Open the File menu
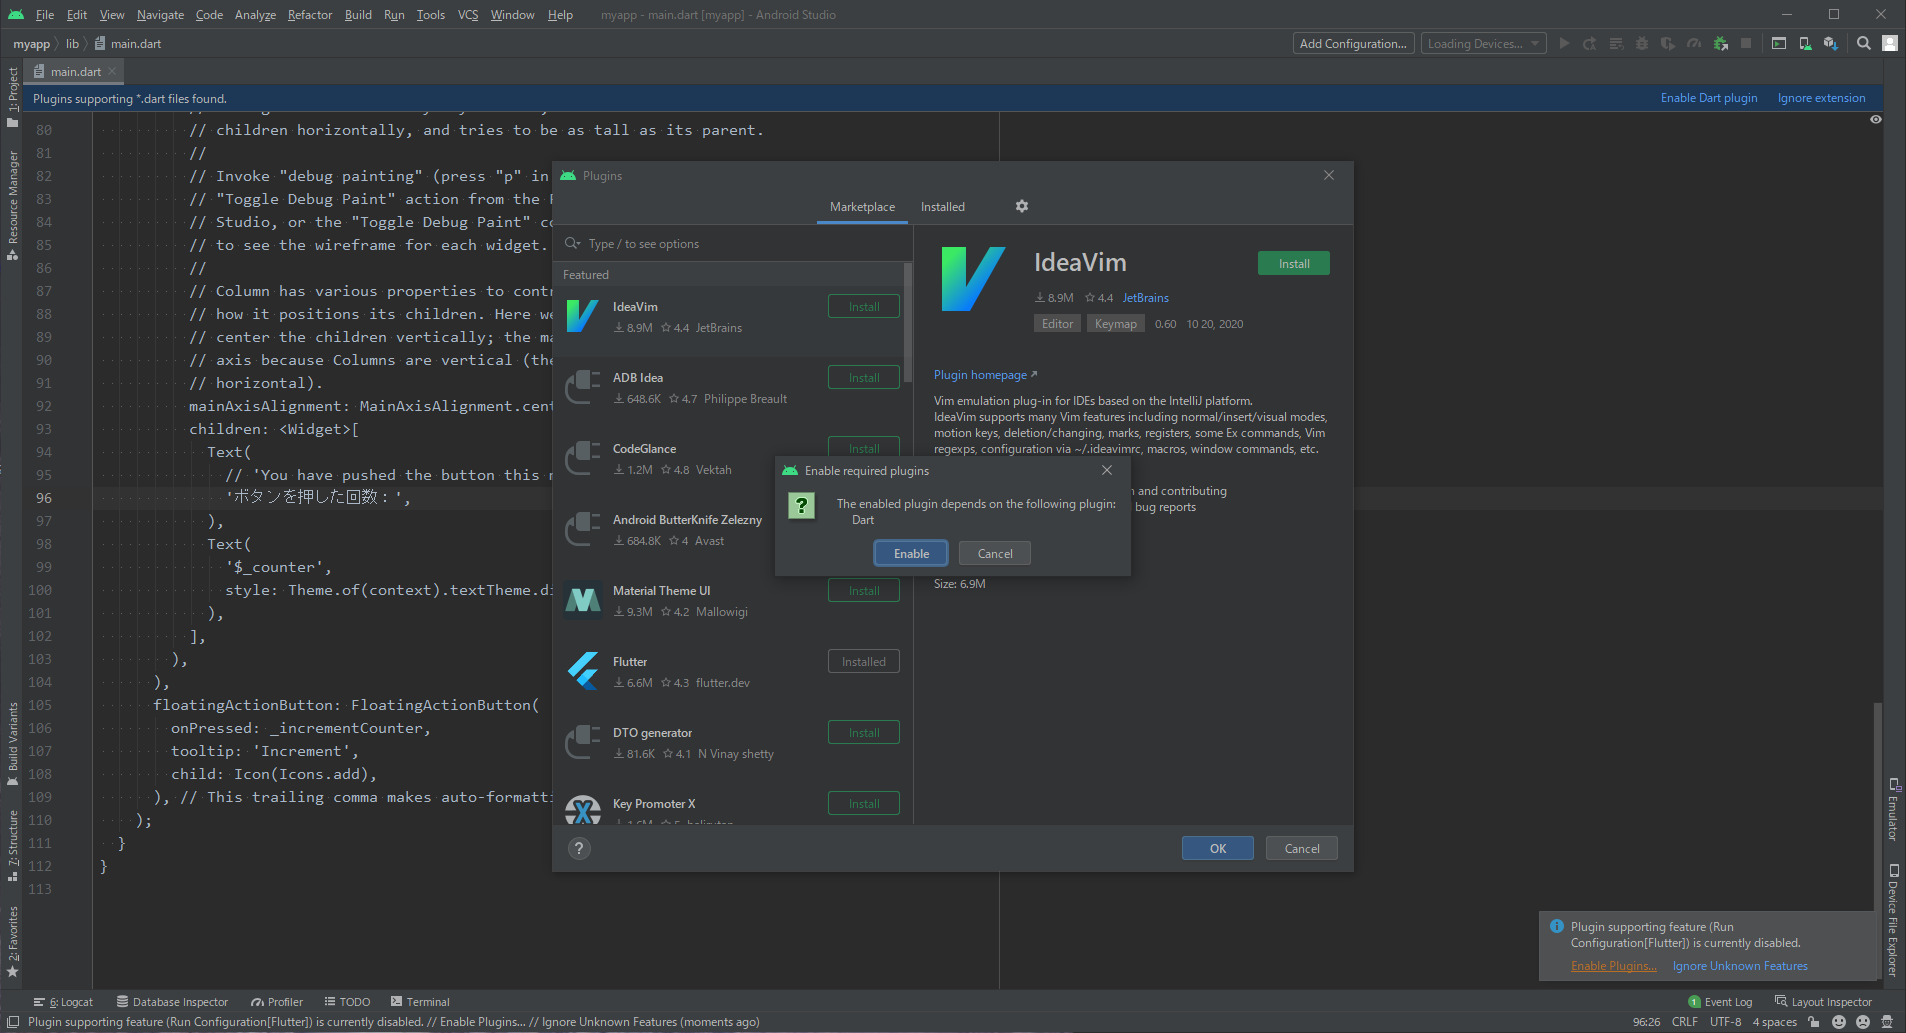Image resolution: width=1906 pixels, height=1033 pixels. [x=45, y=15]
